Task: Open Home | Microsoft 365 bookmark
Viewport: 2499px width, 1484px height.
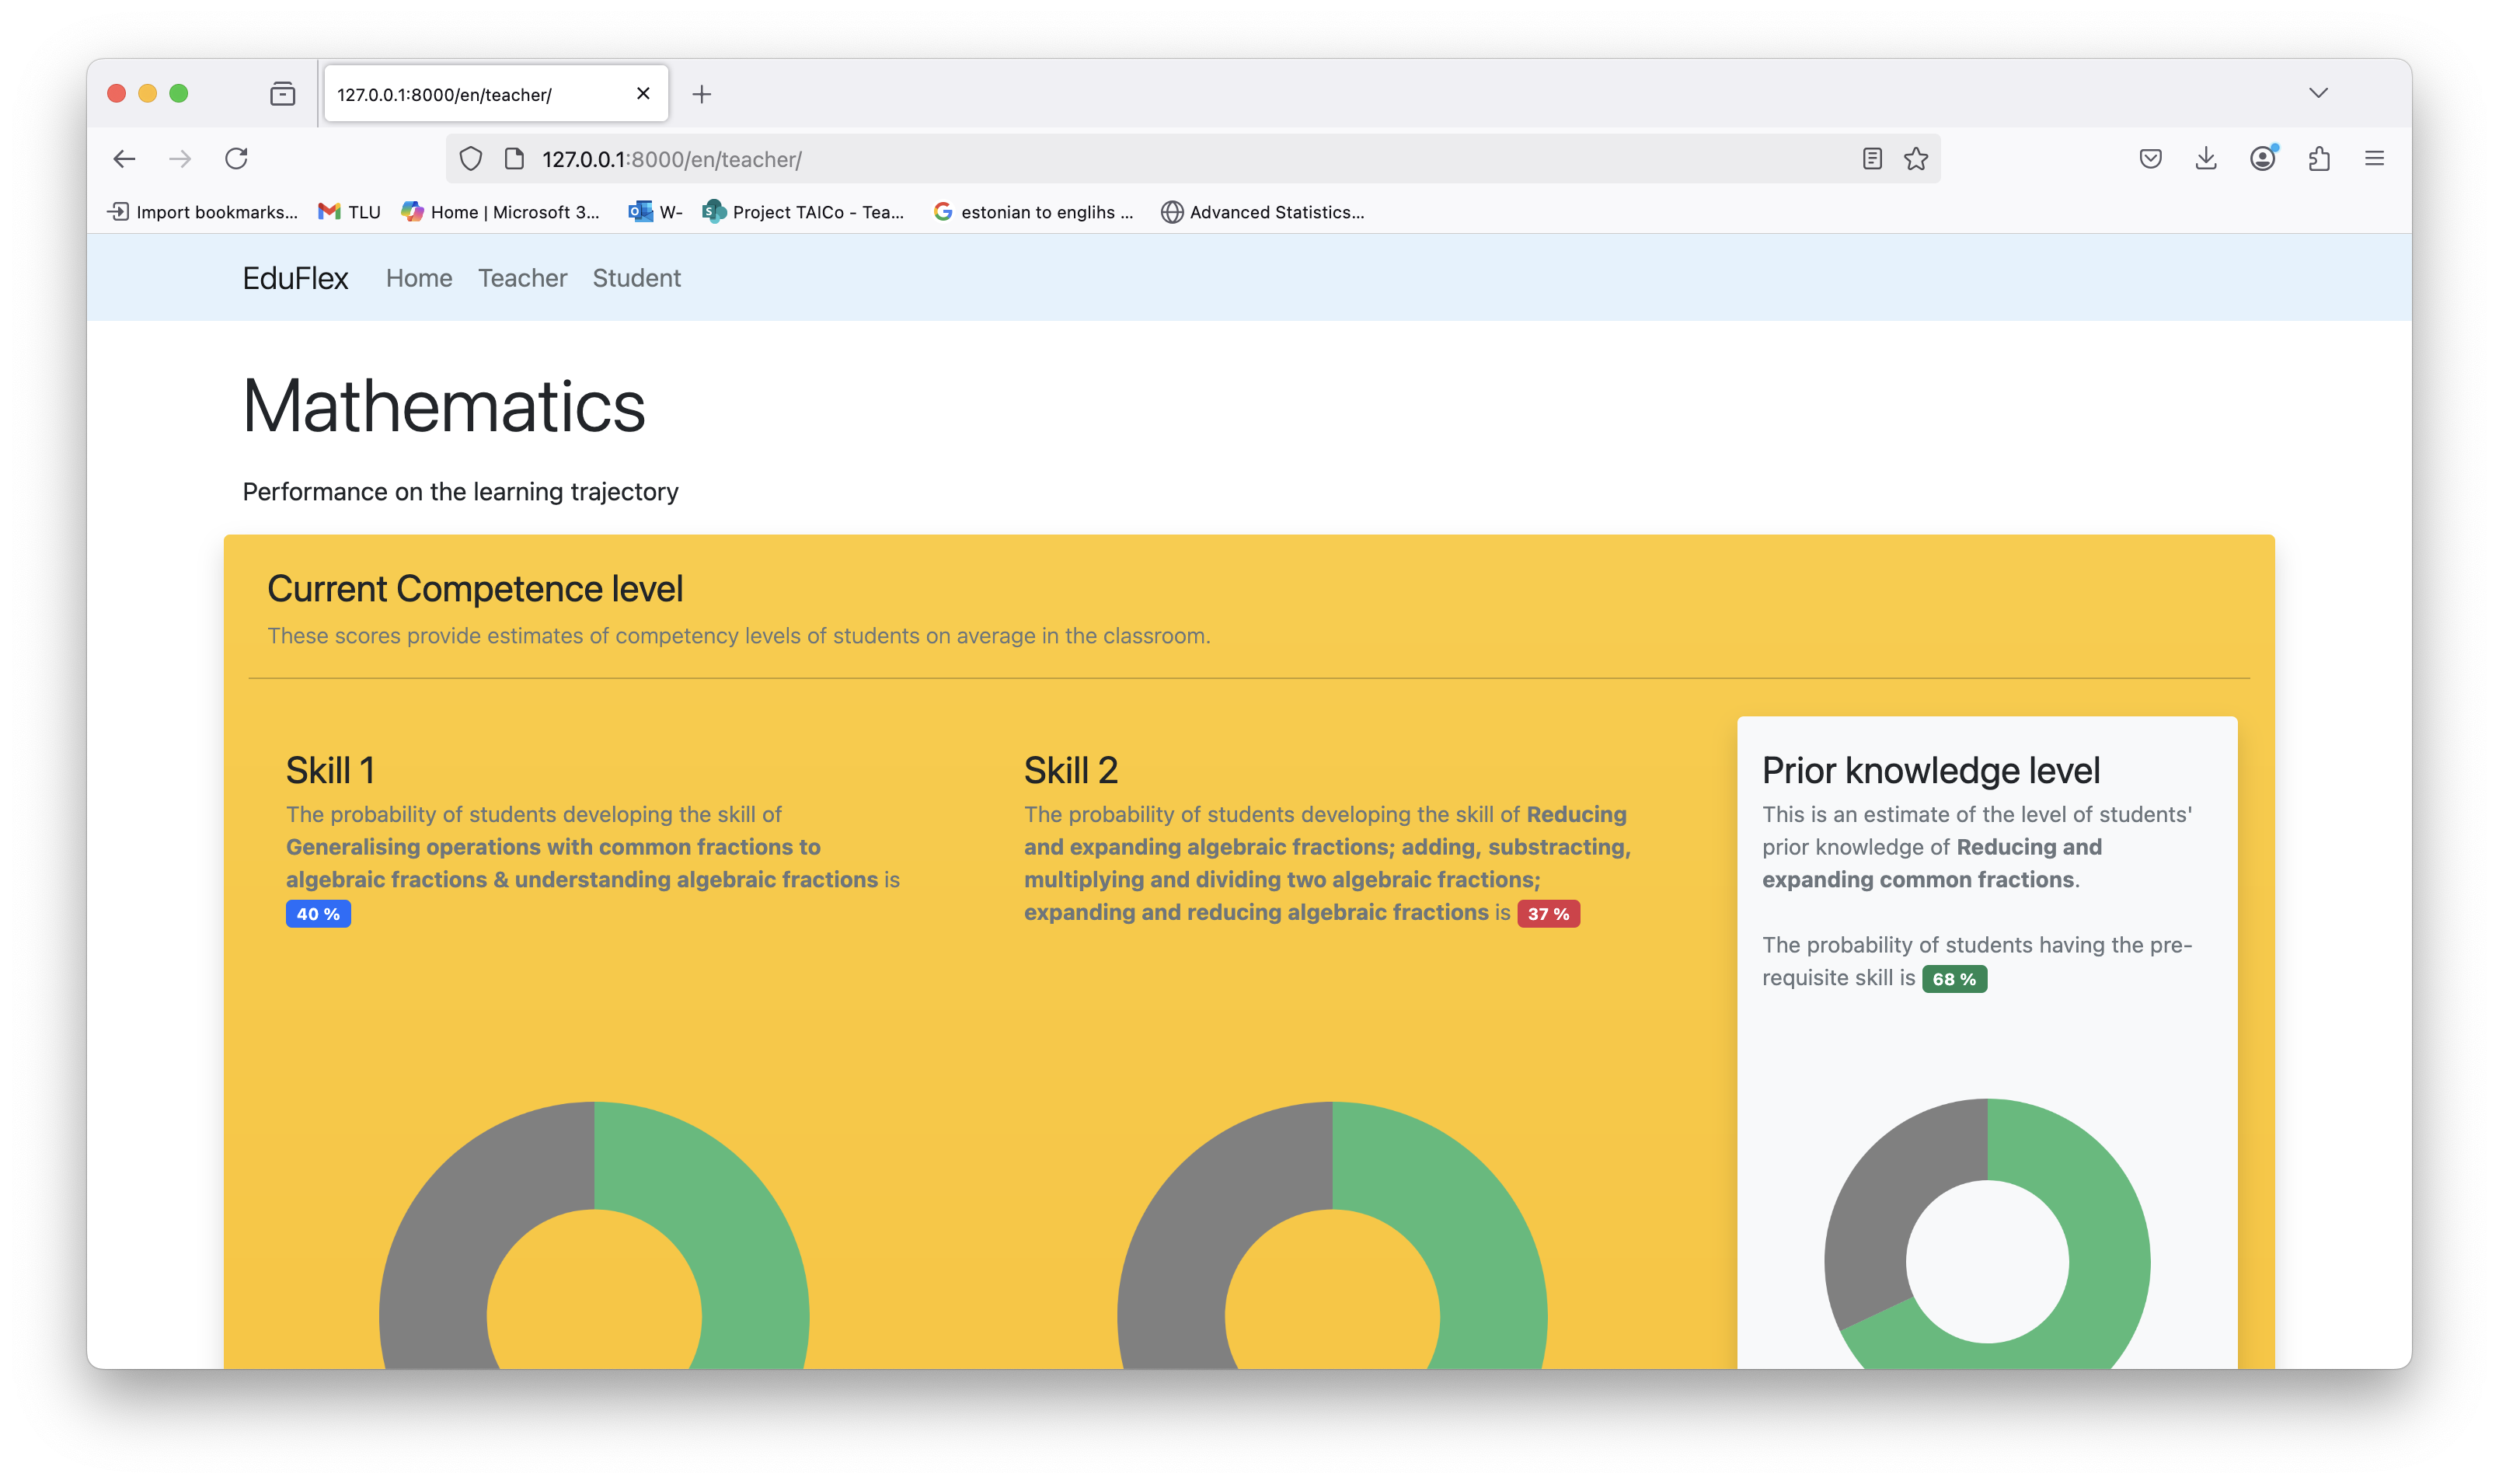Action: [500, 212]
